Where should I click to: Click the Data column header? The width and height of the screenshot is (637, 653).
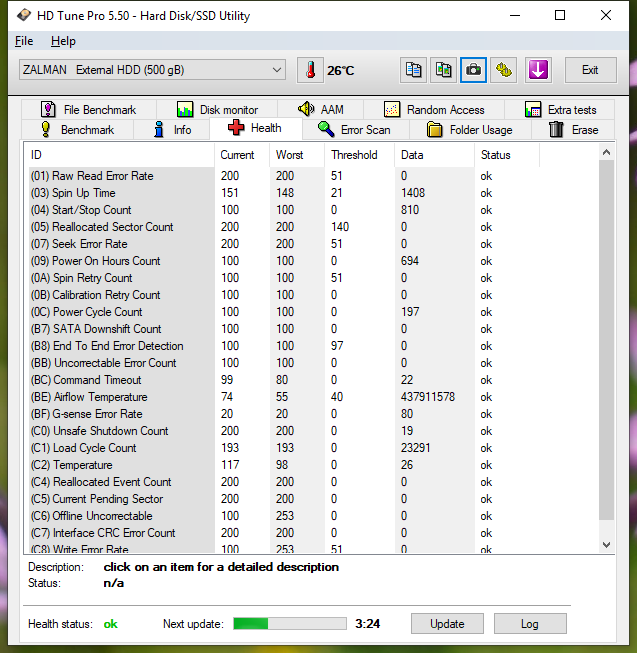[434, 155]
